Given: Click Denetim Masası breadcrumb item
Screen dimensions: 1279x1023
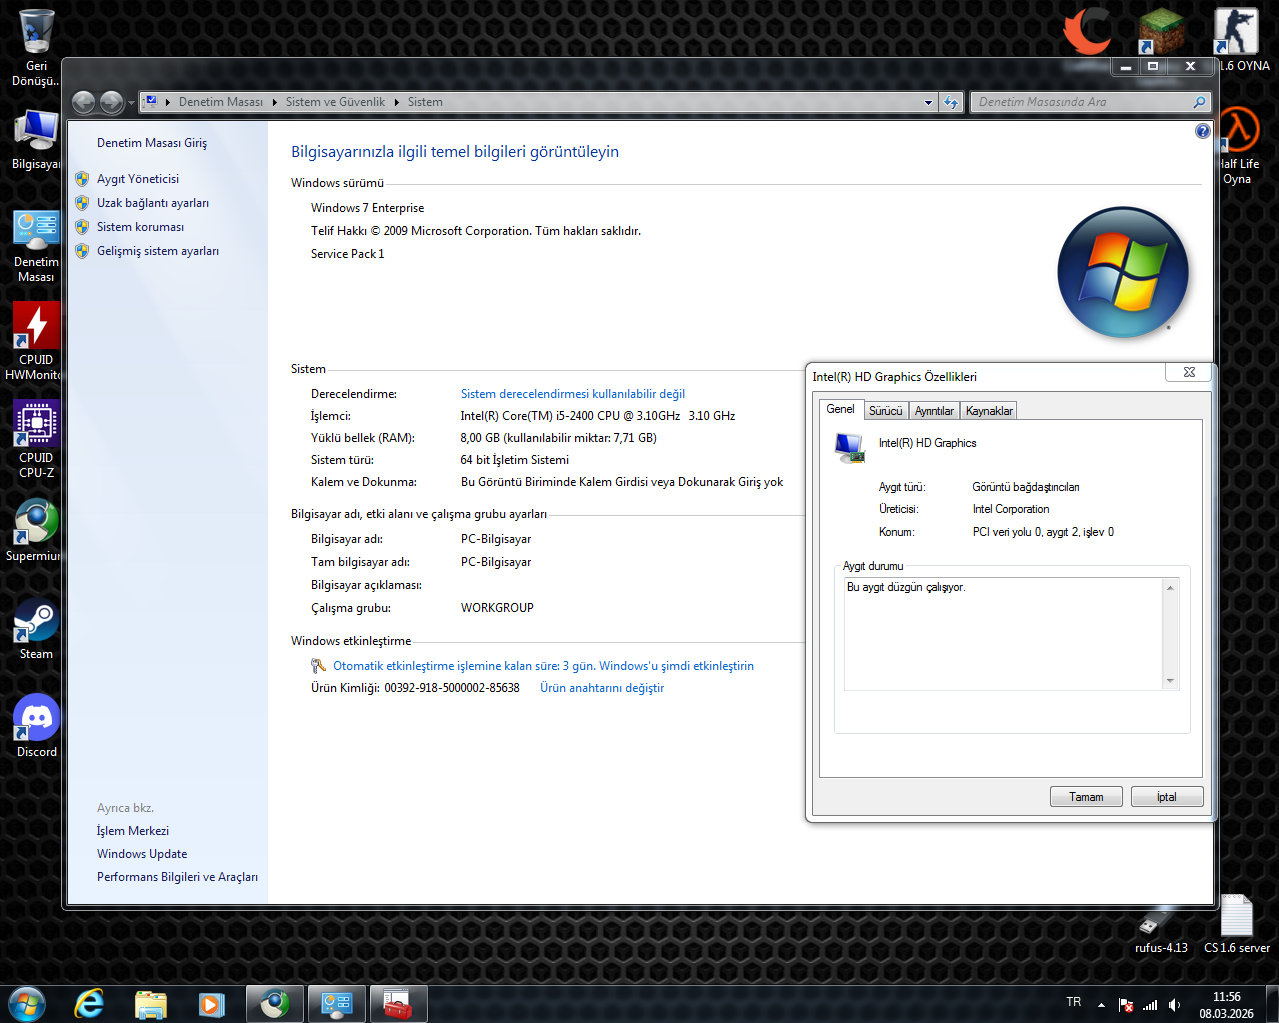Looking at the screenshot, I should 221,102.
